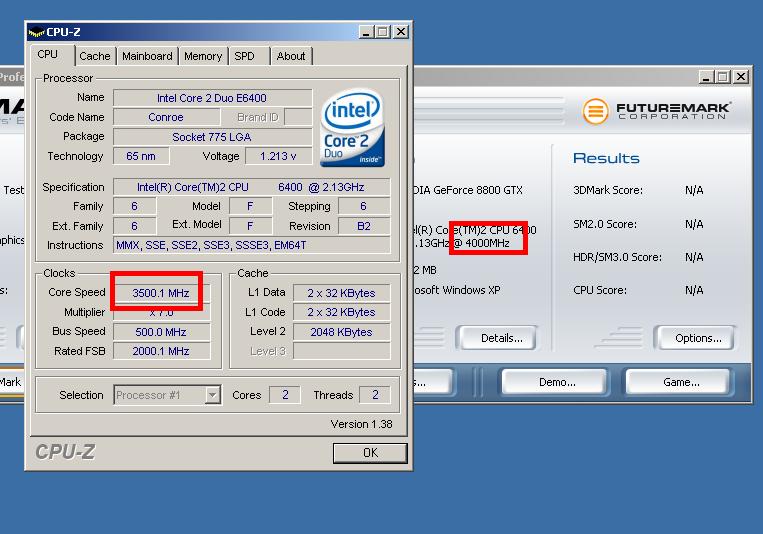Click the Bus Speed value 500.0 MHz

(x=161, y=332)
